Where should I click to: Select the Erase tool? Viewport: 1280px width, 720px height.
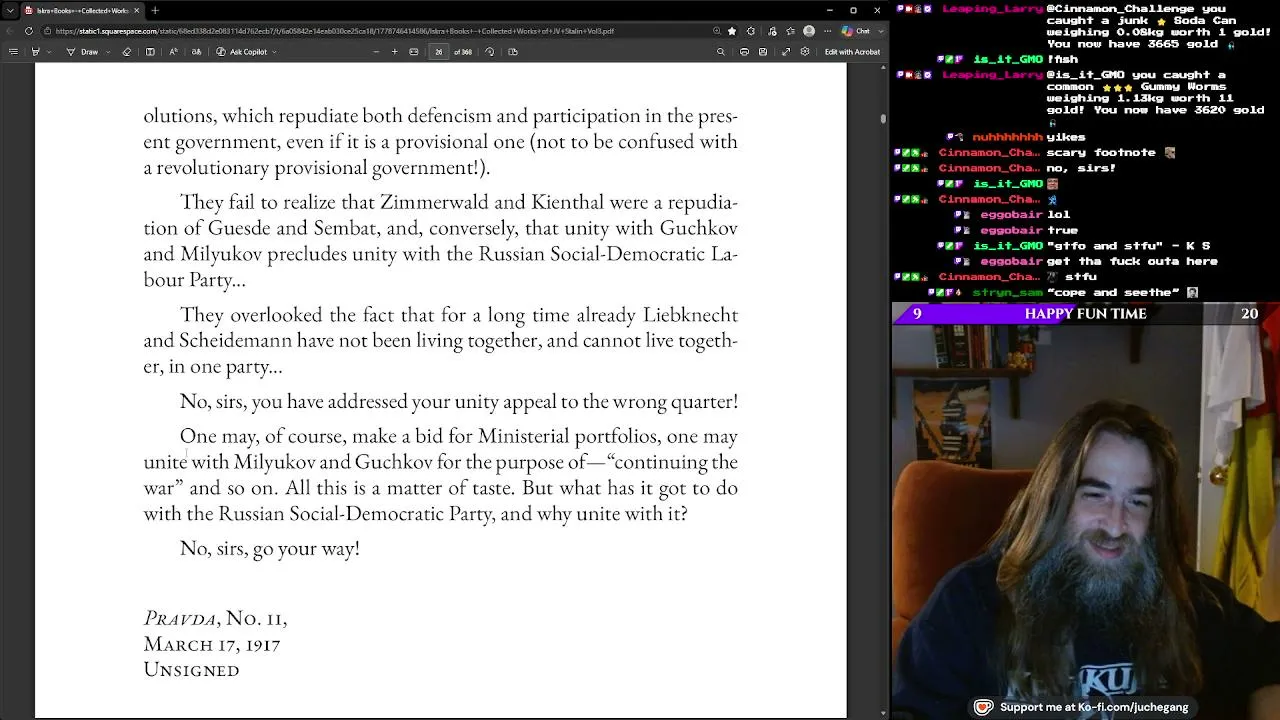click(127, 52)
